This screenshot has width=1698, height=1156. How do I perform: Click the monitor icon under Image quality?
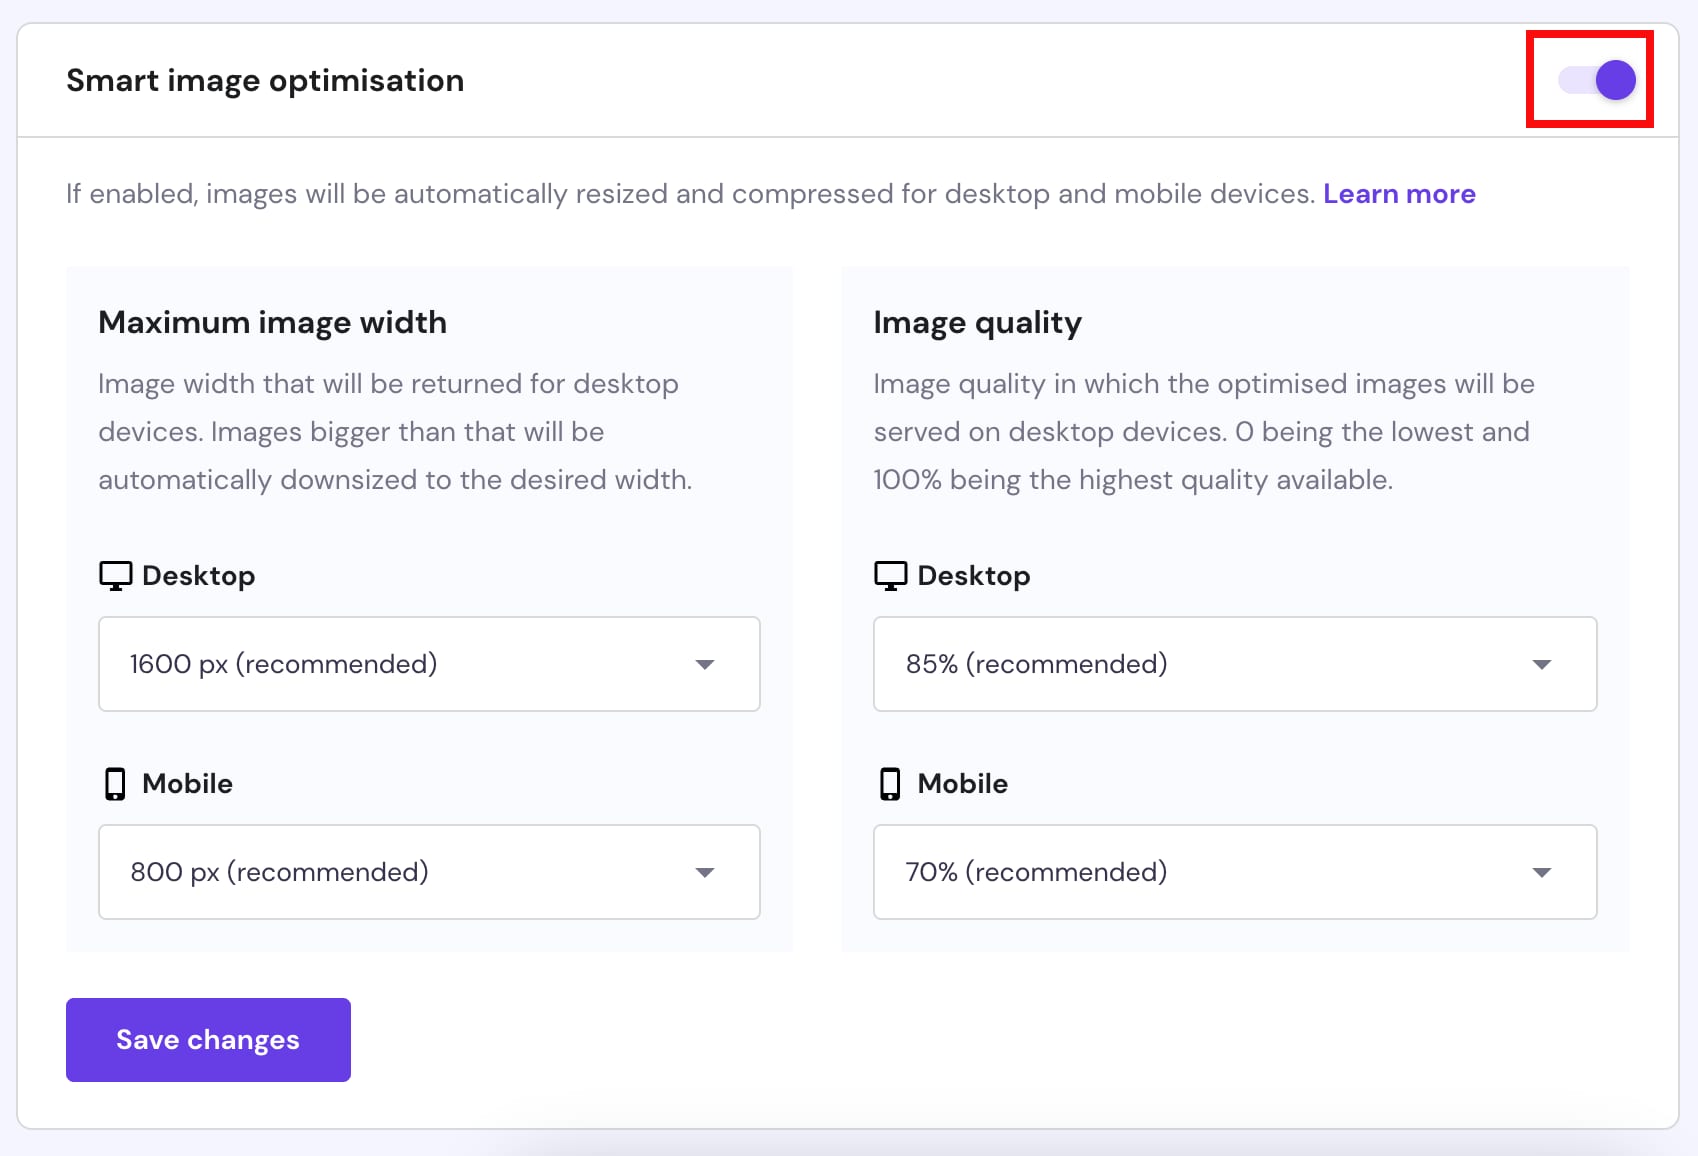pos(890,576)
